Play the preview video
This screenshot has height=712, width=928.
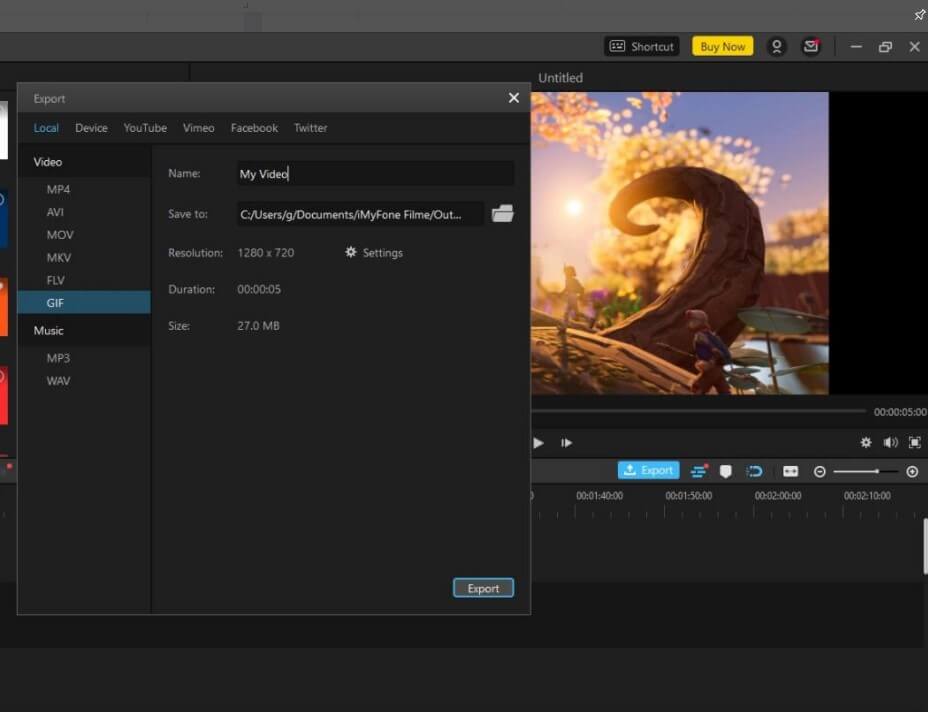[x=538, y=443]
